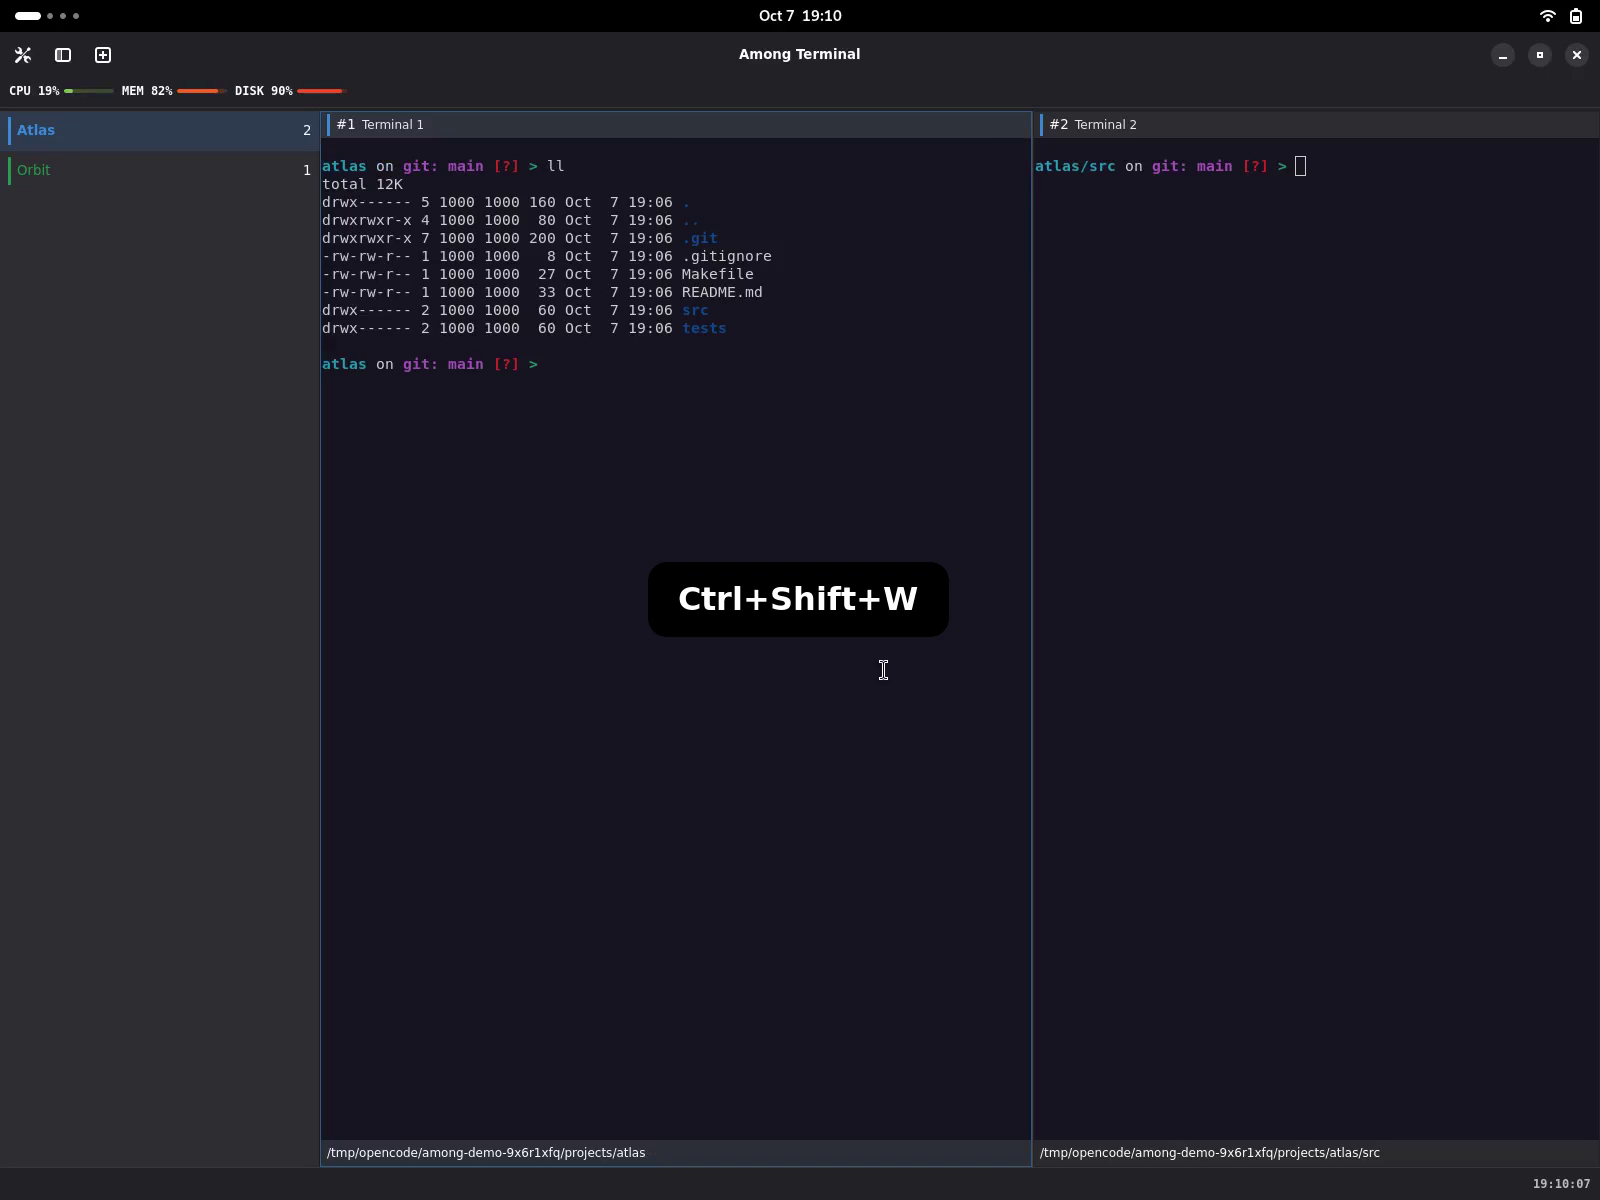Click the 19:10:07 clock in status bar
Screen dimensions: 1600x1200
(1561, 1184)
